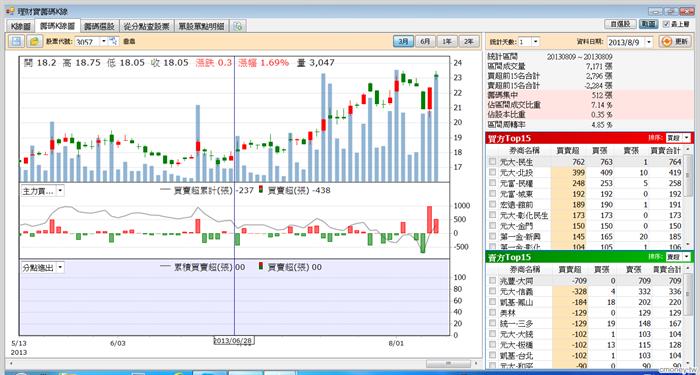Image resolution: width=700 pixels, height=375 pixels.
Task: Click the app icon in the title bar
Action: pos(10,10)
